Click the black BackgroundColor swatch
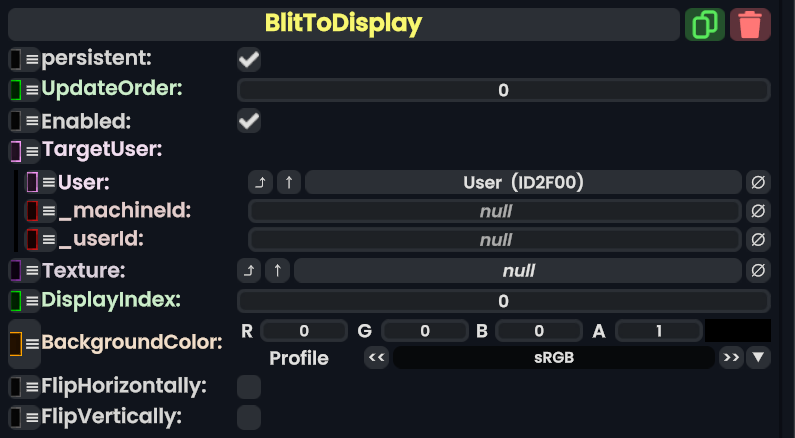Viewport: 795px width, 438px height. coord(737,330)
